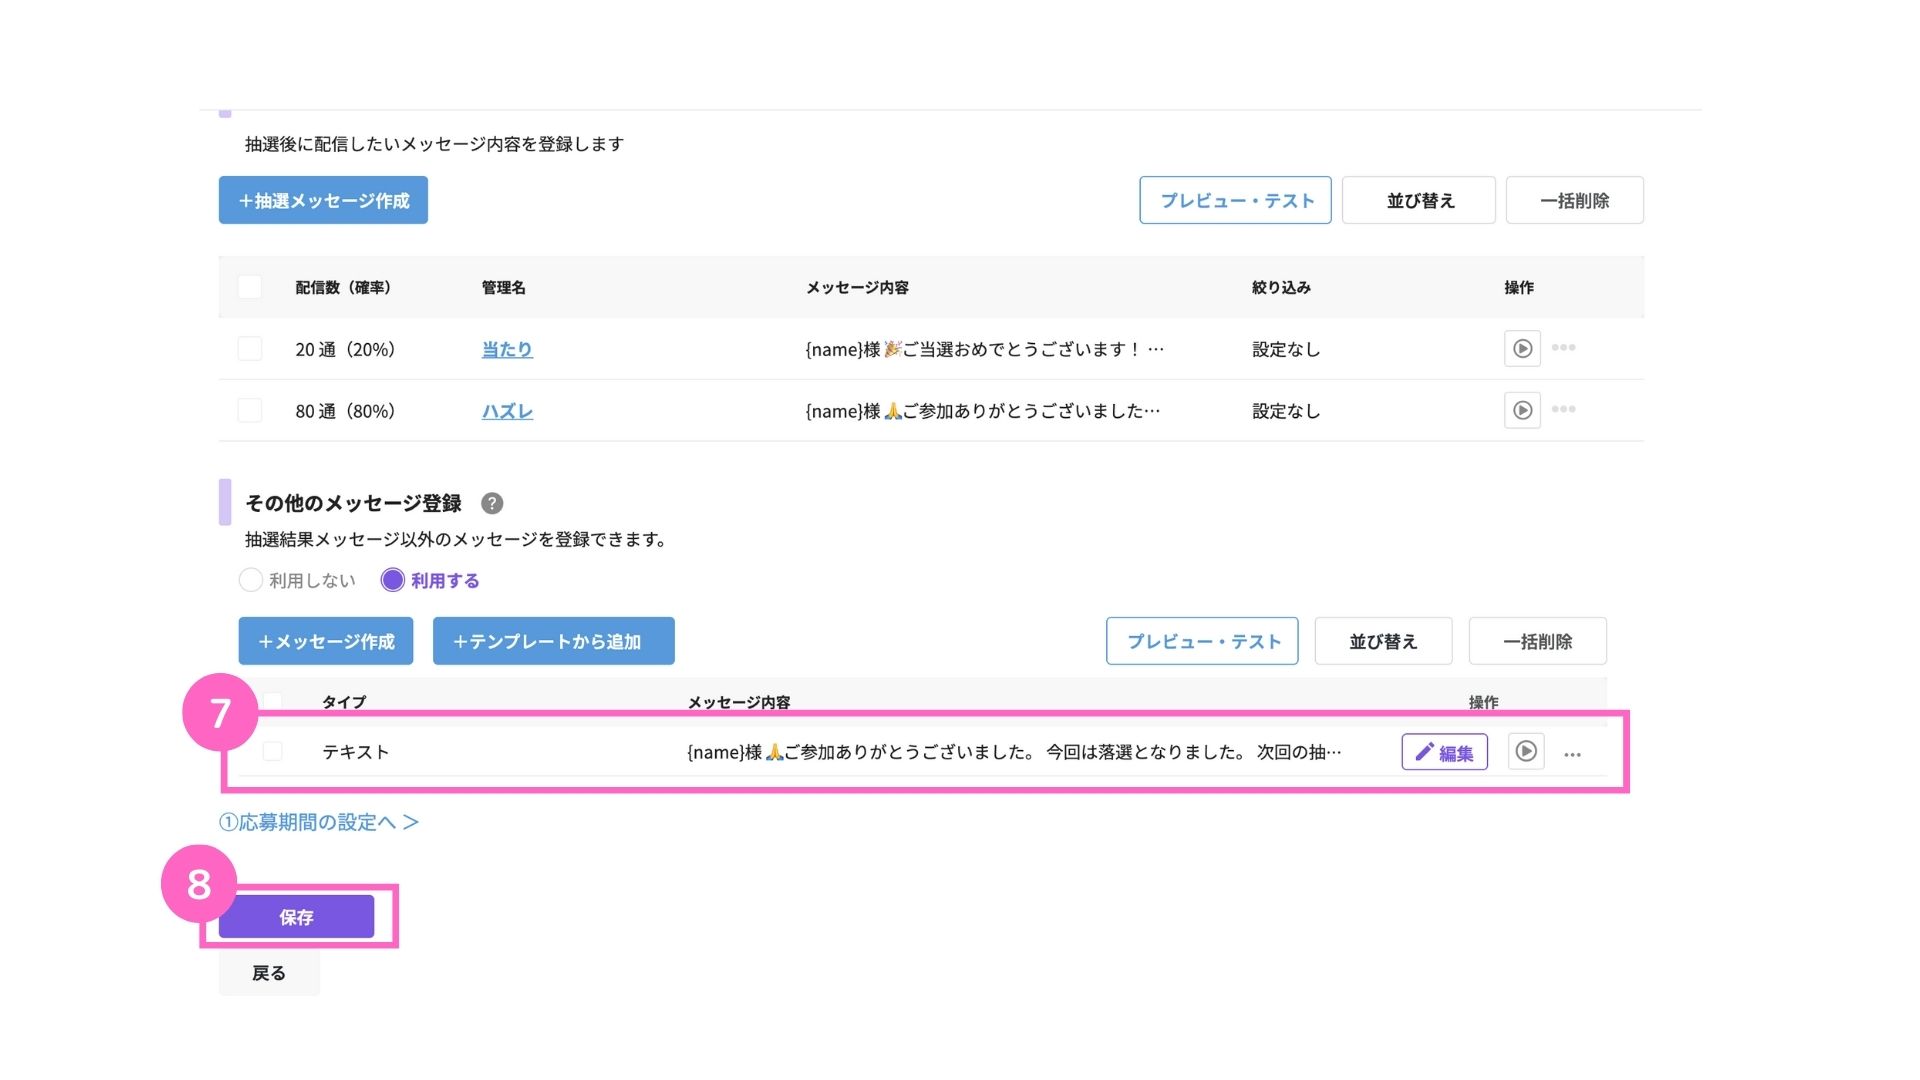Click 当選おめでとうございます message content

pyautogui.click(x=985, y=349)
